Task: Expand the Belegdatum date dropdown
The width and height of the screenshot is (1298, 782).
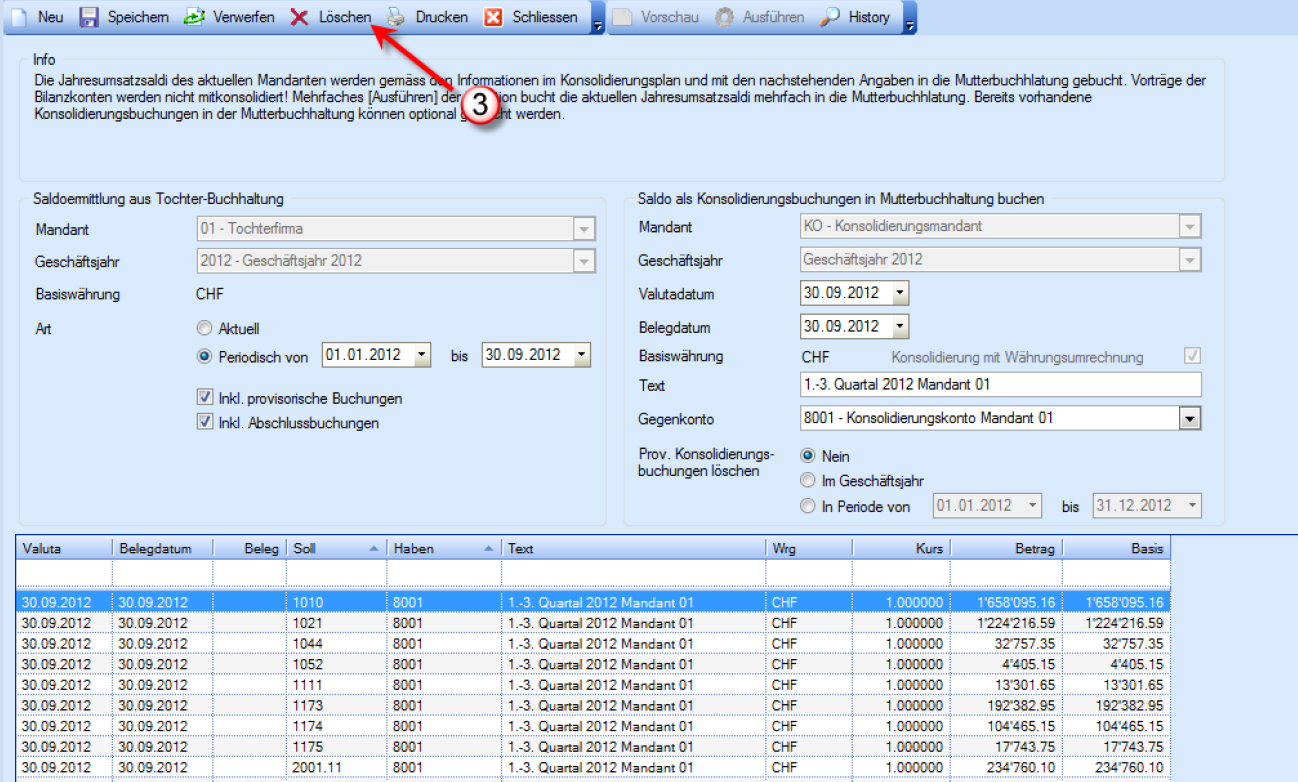Action: click(x=899, y=326)
